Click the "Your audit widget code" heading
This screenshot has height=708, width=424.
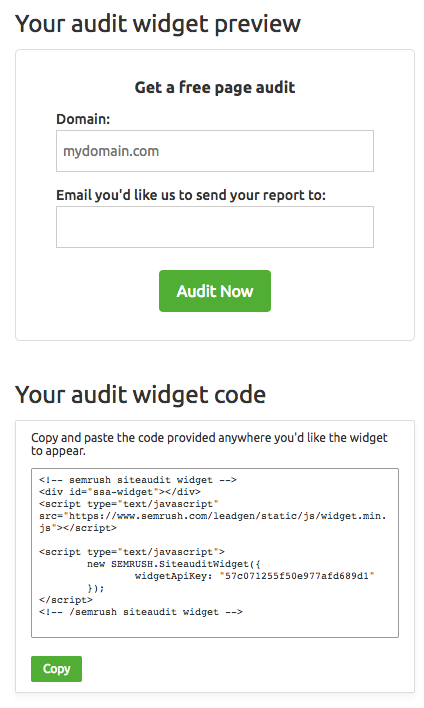coord(140,395)
